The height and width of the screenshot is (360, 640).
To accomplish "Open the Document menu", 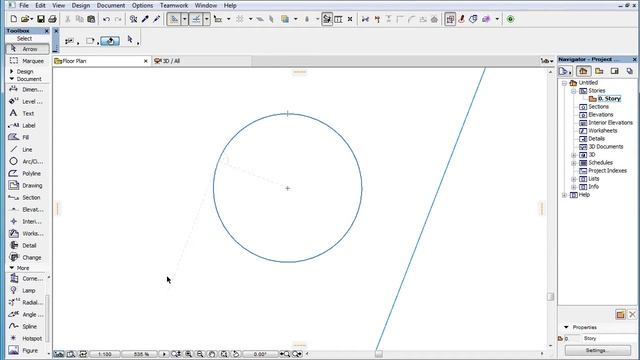I will click(x=111, y=5).
